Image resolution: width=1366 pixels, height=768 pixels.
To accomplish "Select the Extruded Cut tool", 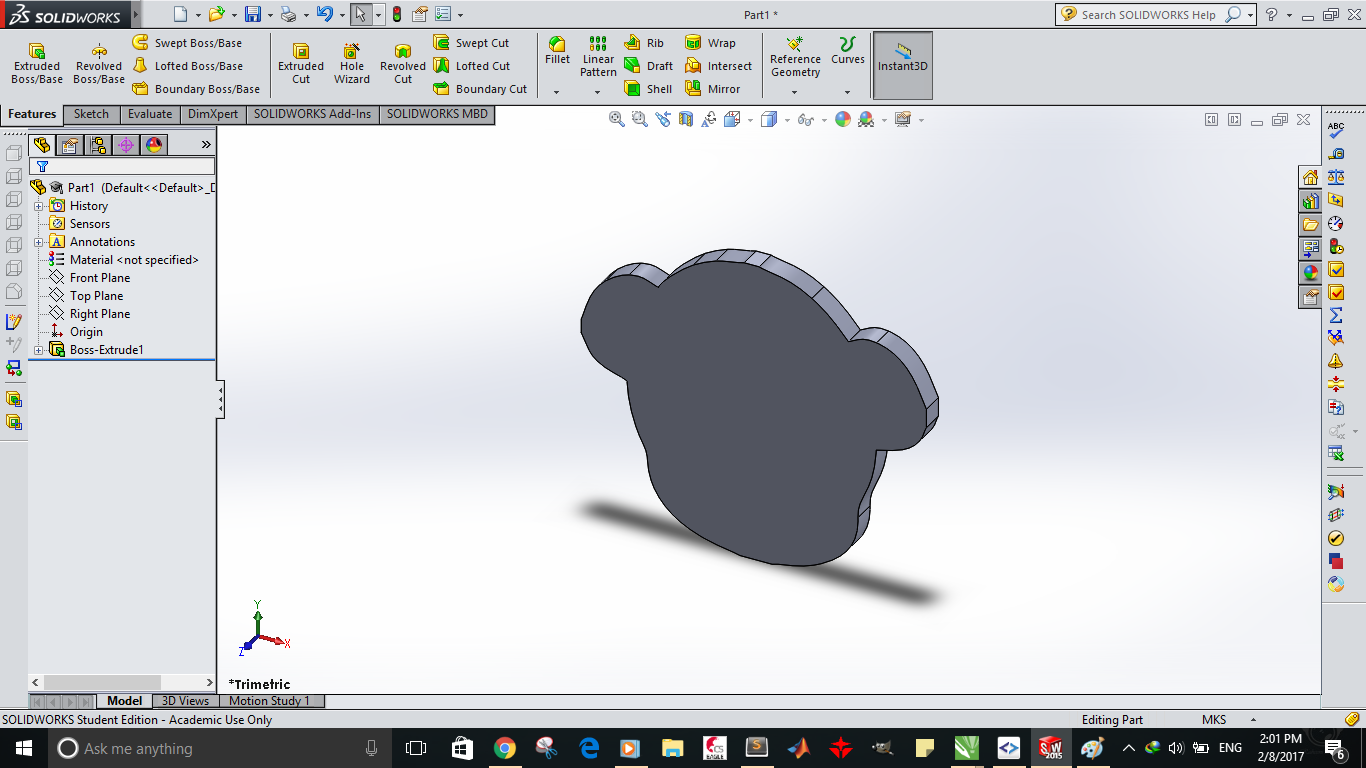I will [x=301, y=65].
